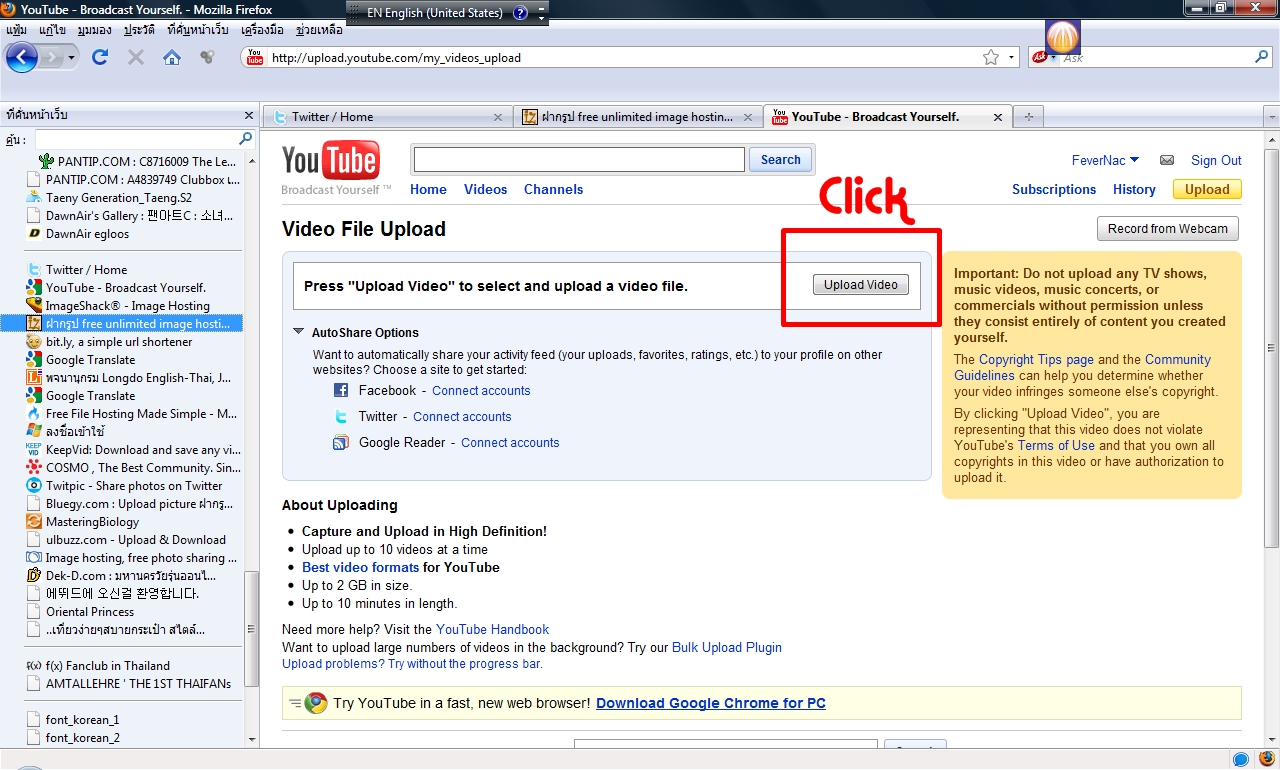Open the DawnAir egloos bookmark
This screenshot has height=770, width=1280.
point(87,234)
